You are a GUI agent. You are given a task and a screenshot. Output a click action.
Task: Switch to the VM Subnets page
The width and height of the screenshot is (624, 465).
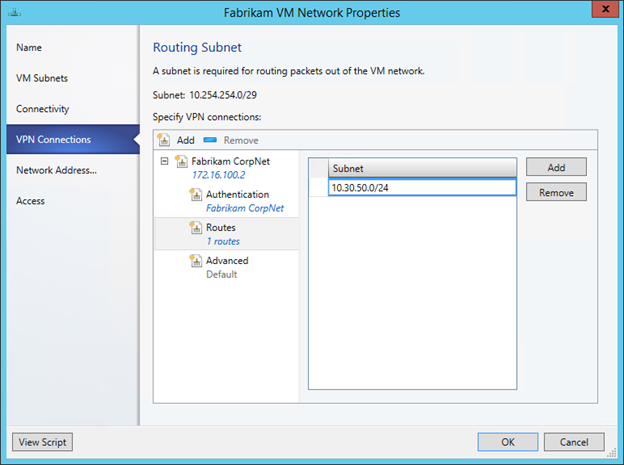pos(42,78)
